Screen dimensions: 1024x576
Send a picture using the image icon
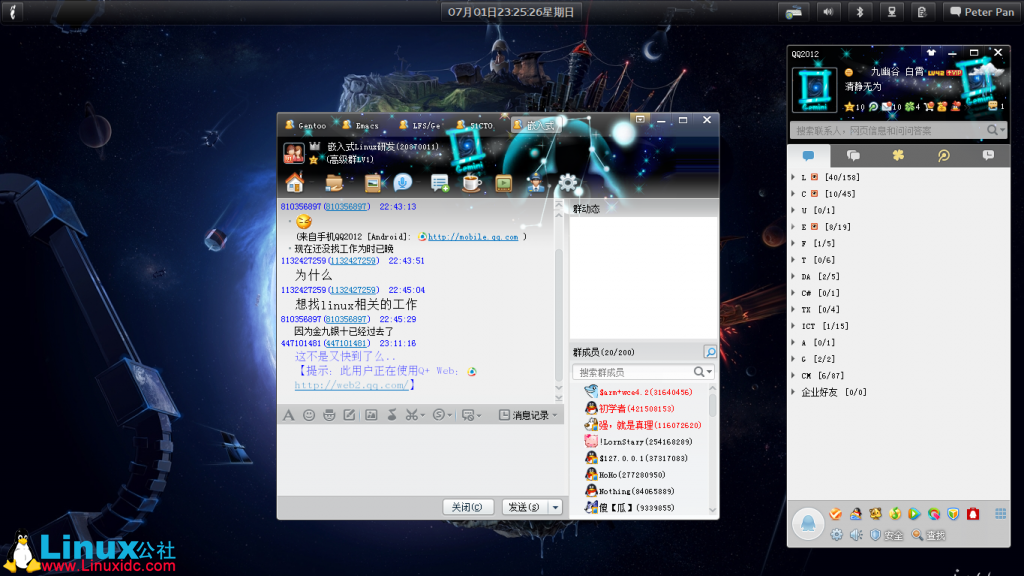371,415
